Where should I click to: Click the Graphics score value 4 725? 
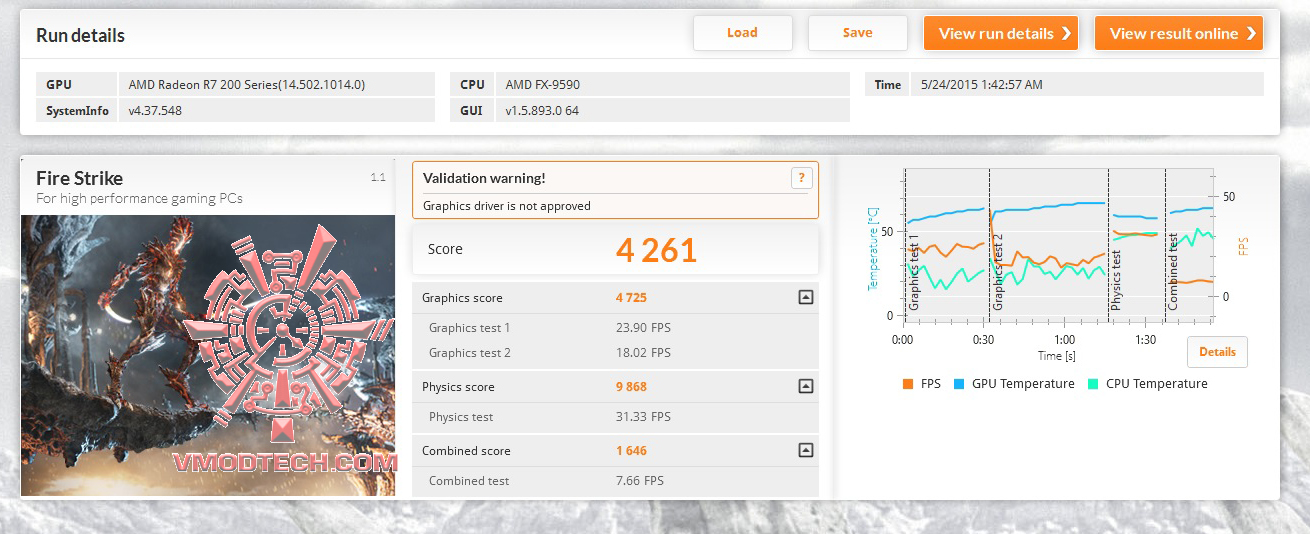point(631,298)
